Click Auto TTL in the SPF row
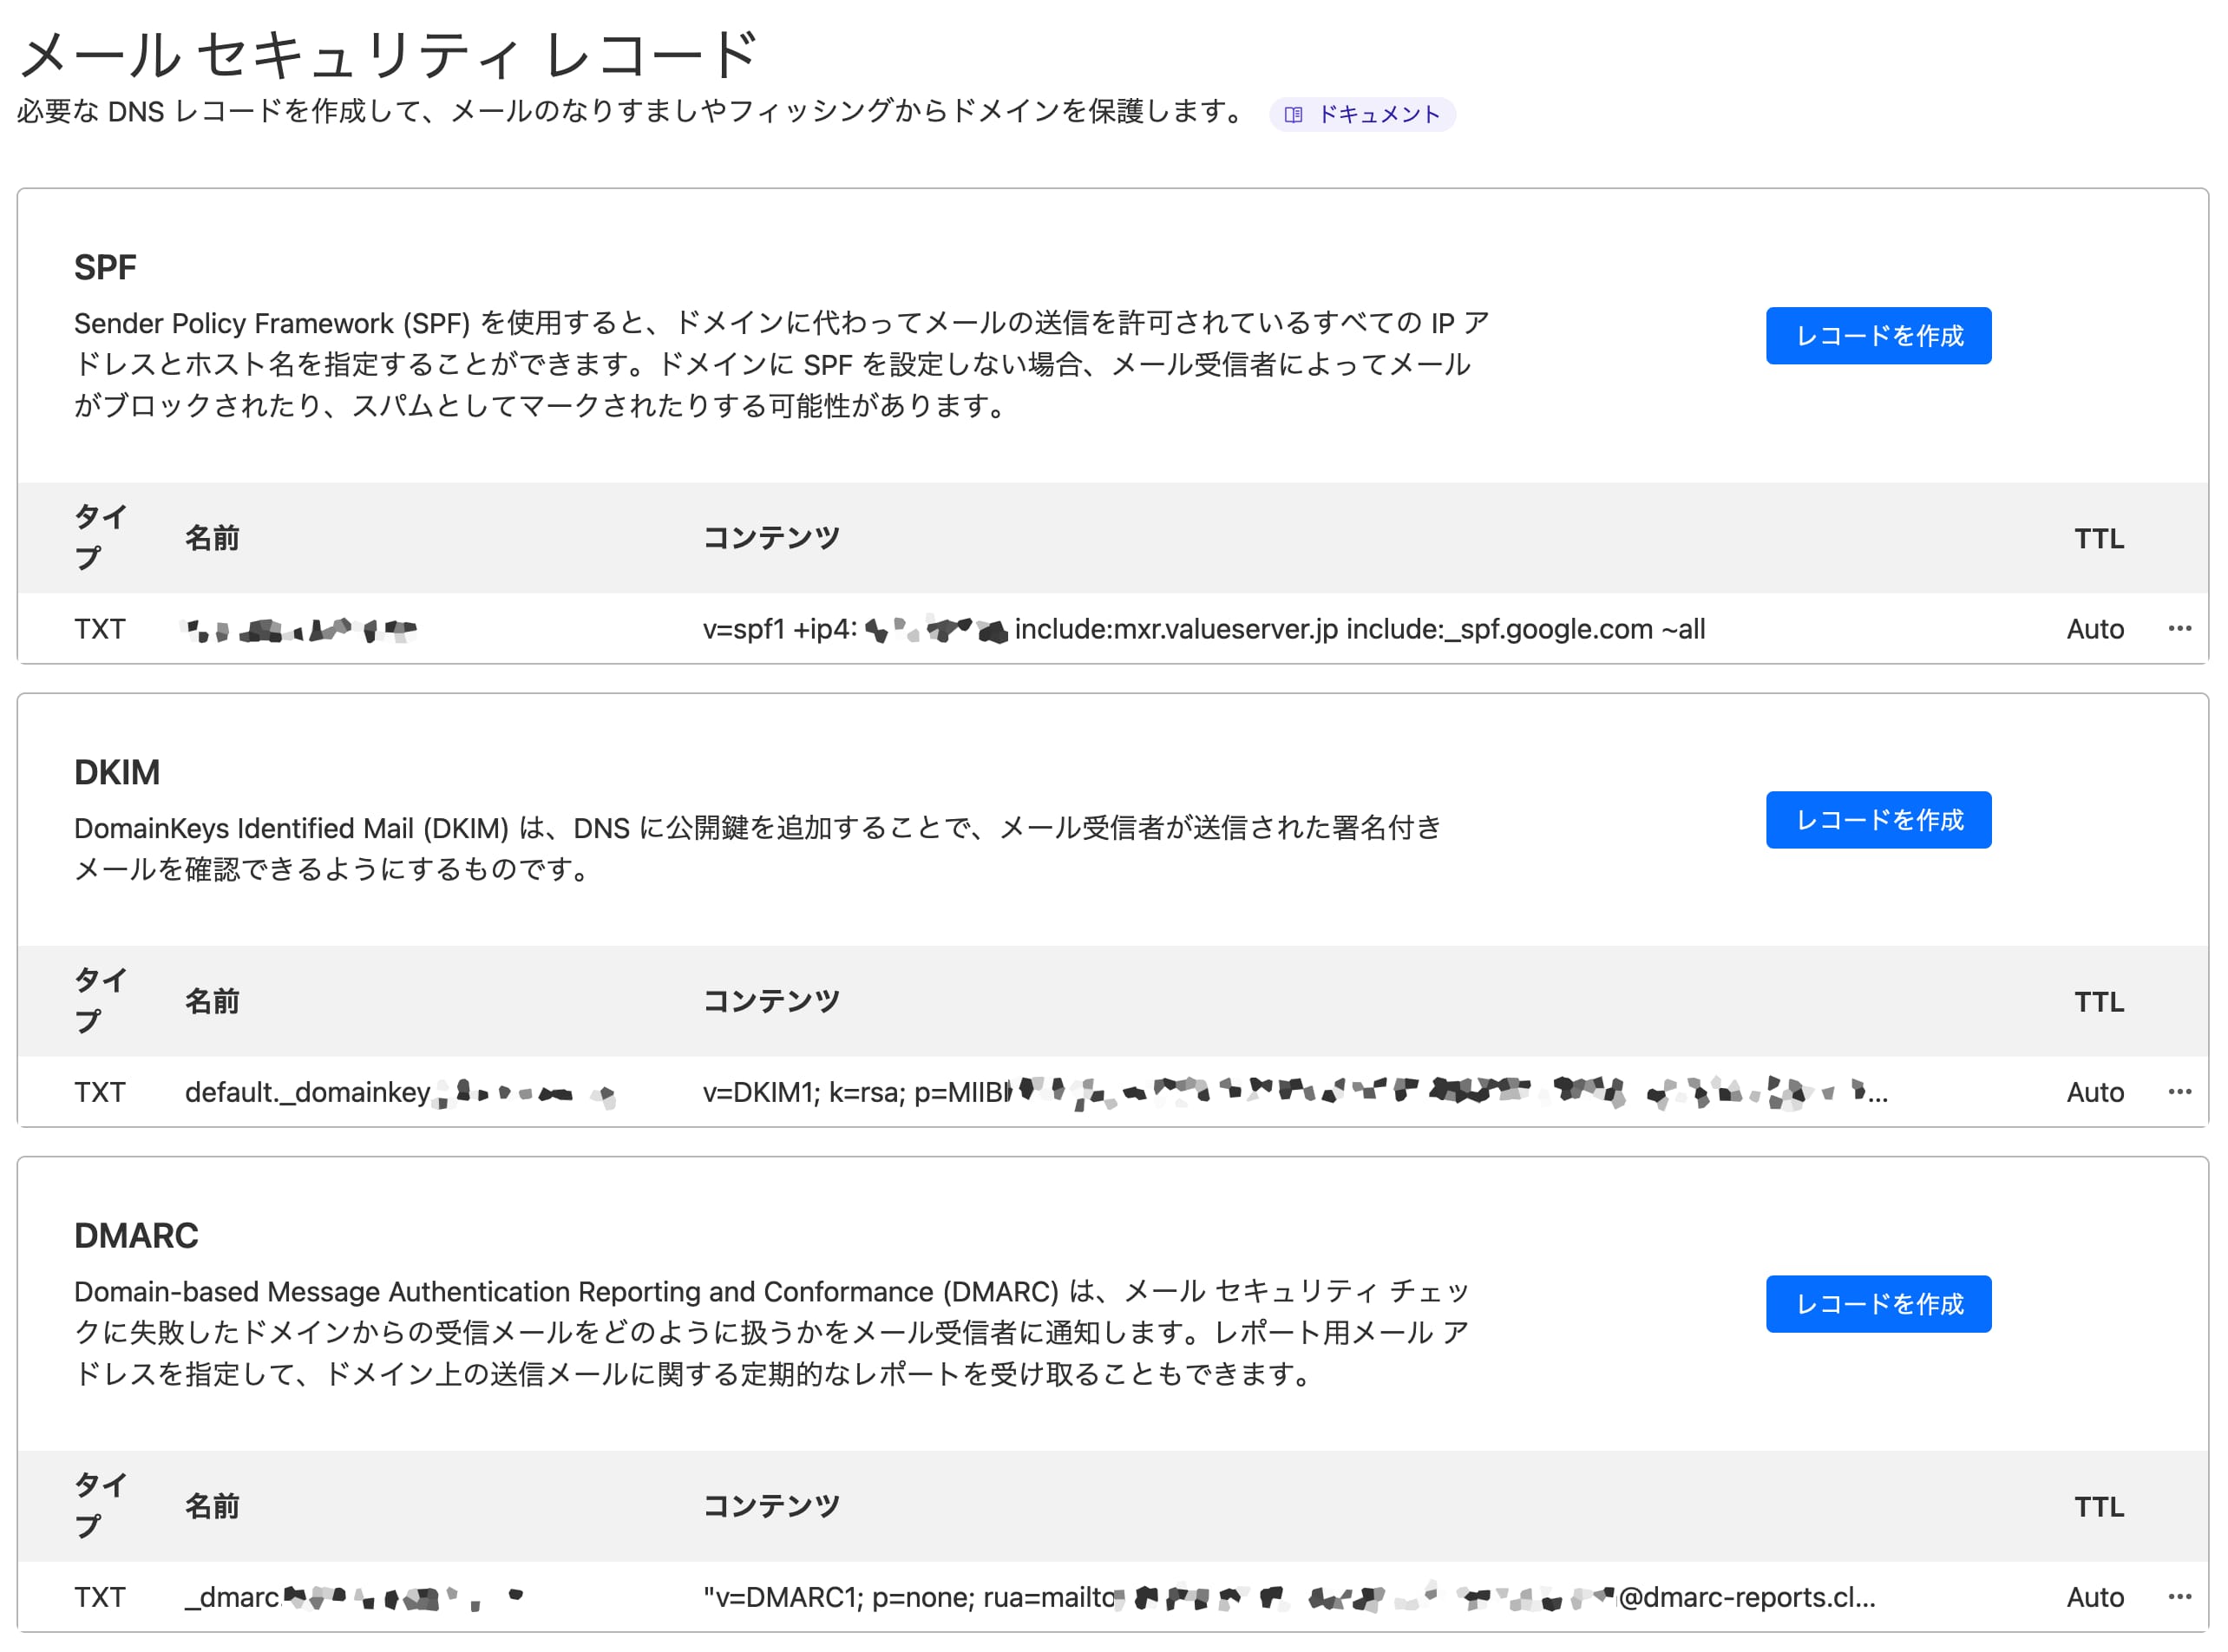The width and height of the screenshot is (2228, 1652). pos(2095,629)
